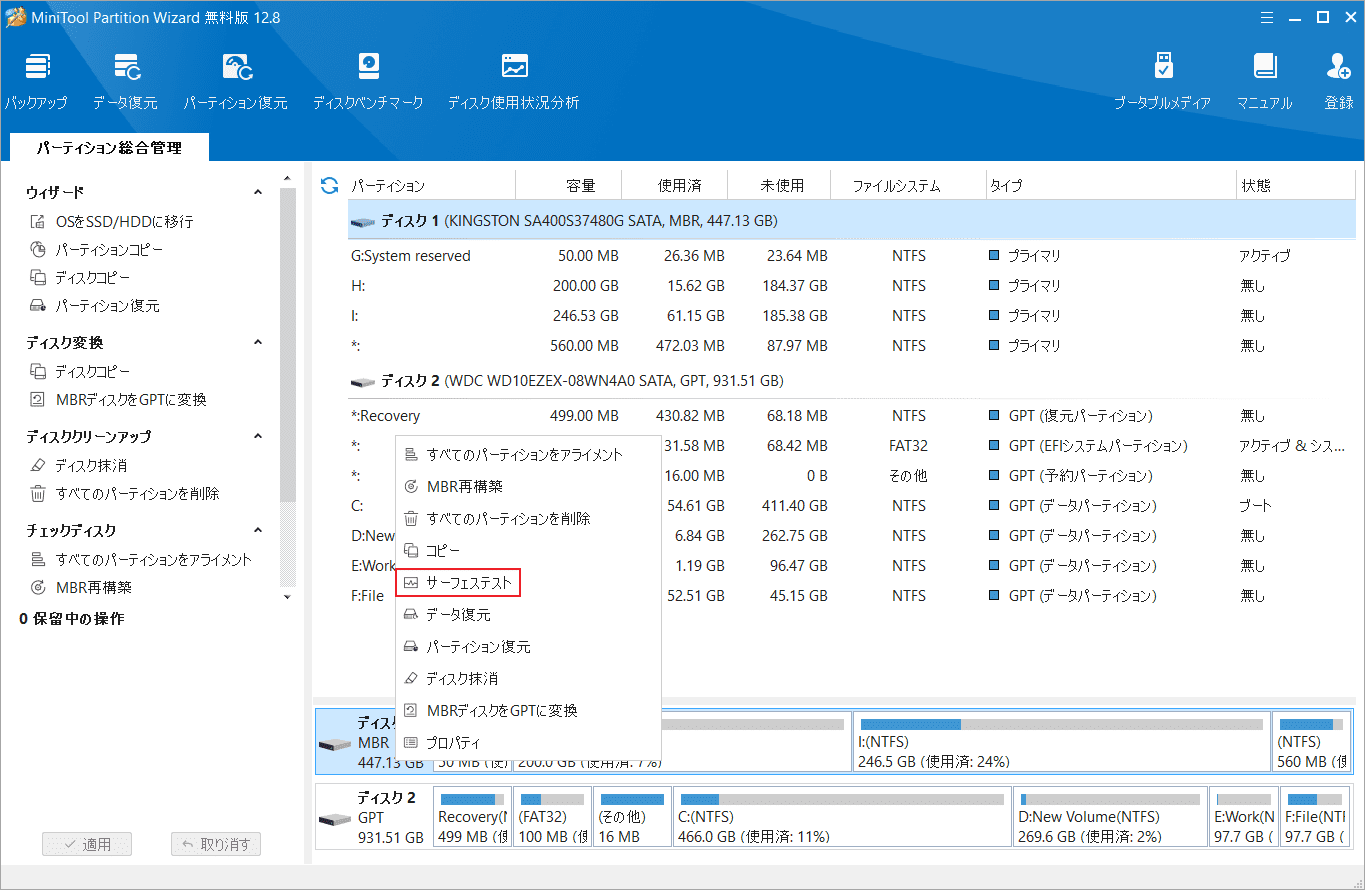Select the ディスク 2 WDC row

(850, 381)
